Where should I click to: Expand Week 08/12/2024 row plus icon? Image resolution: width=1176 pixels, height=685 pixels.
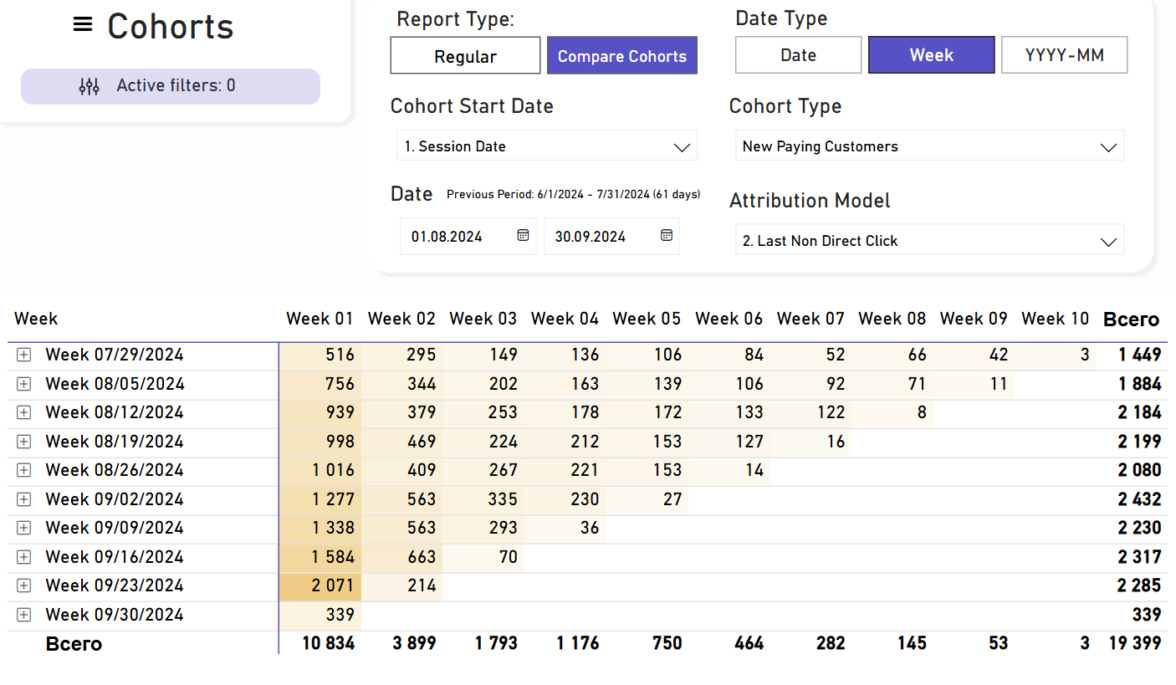pyautogui.click(x=24, y=413)
